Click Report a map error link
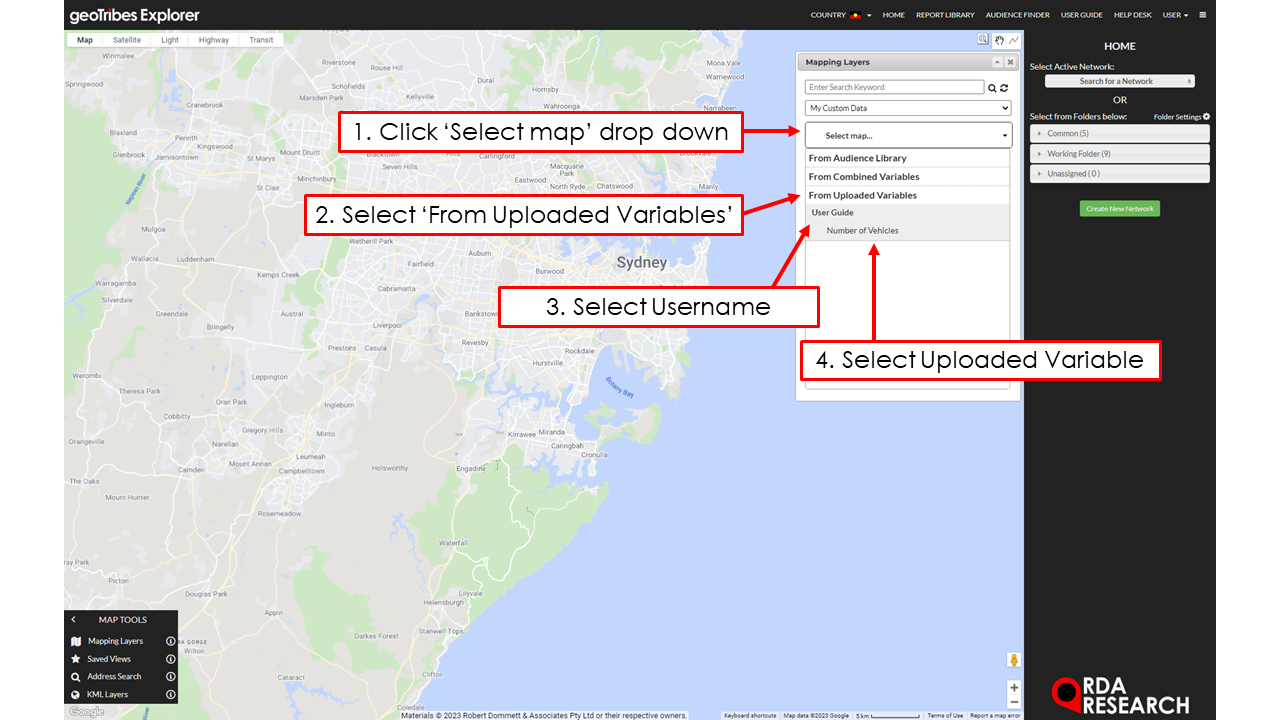Screen dimensions: 1280x720 pos(995,715)
